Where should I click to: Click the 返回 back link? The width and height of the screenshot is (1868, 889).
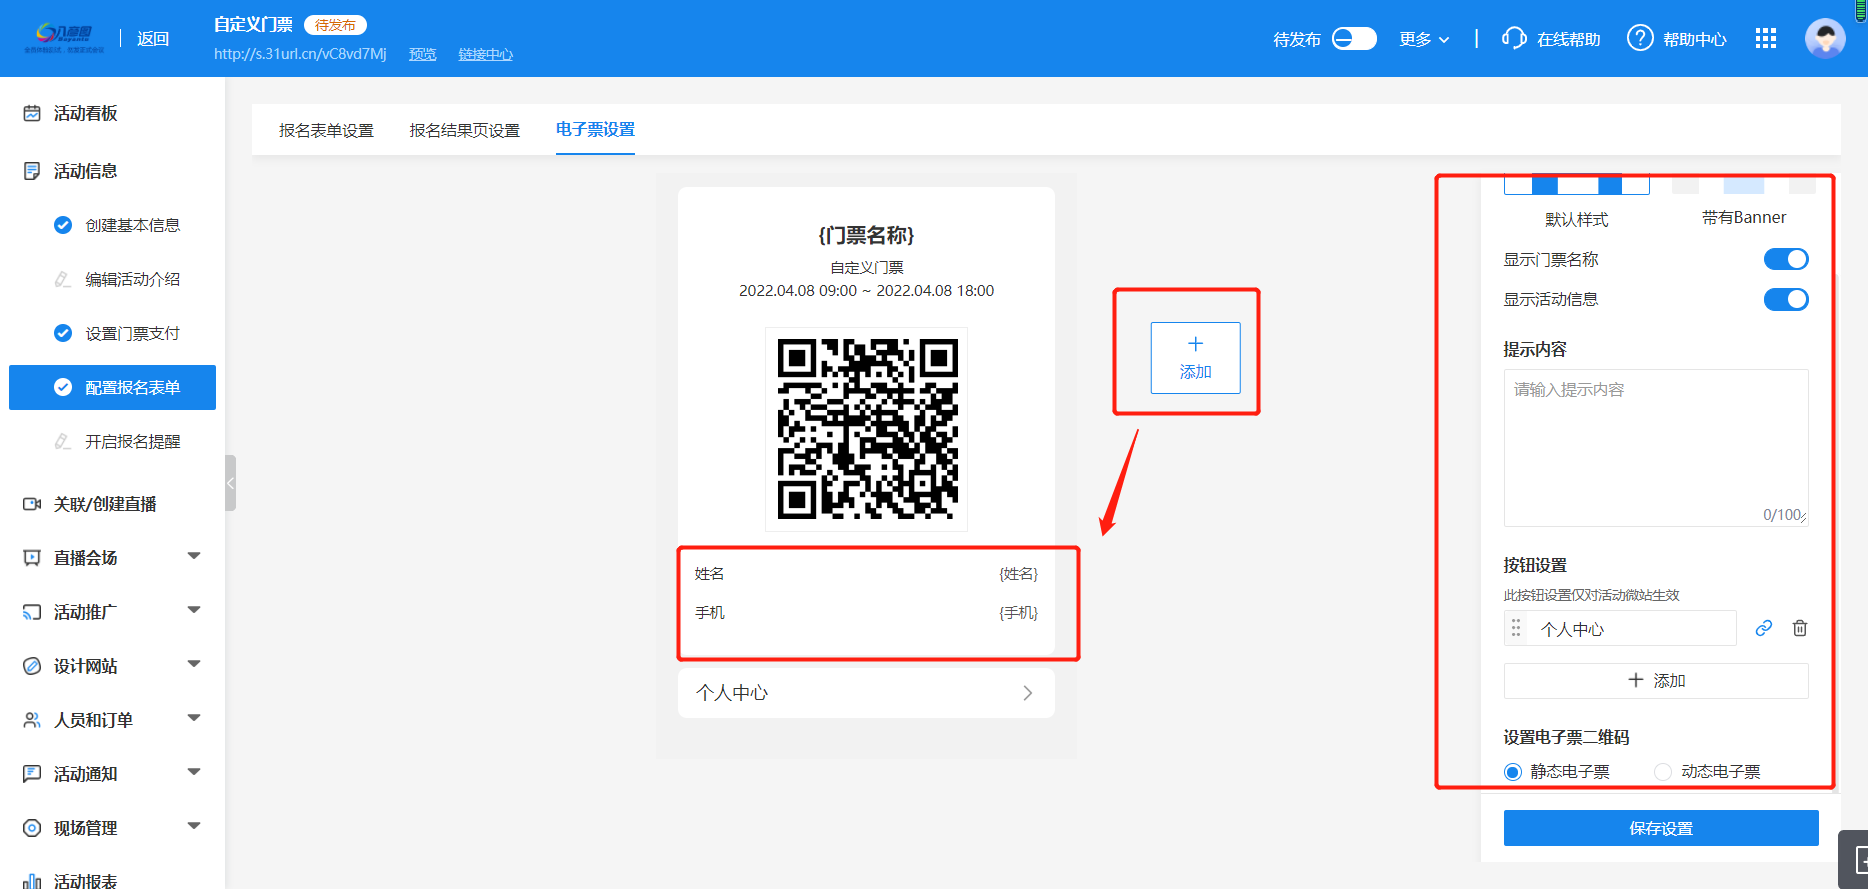[x=153, y=39]
